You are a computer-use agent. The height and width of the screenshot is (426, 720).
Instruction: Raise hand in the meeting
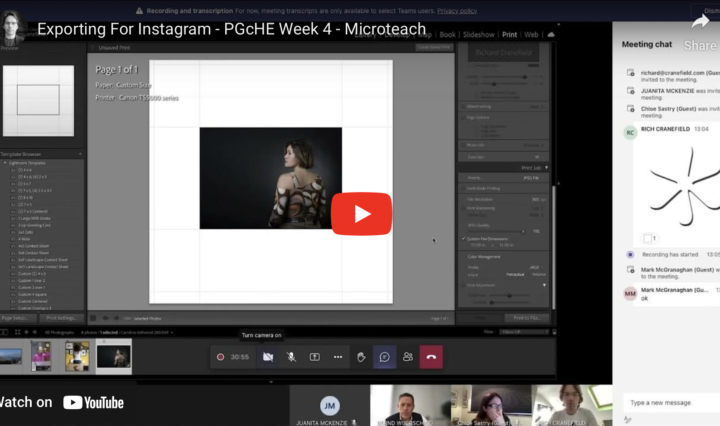point(361,357)
